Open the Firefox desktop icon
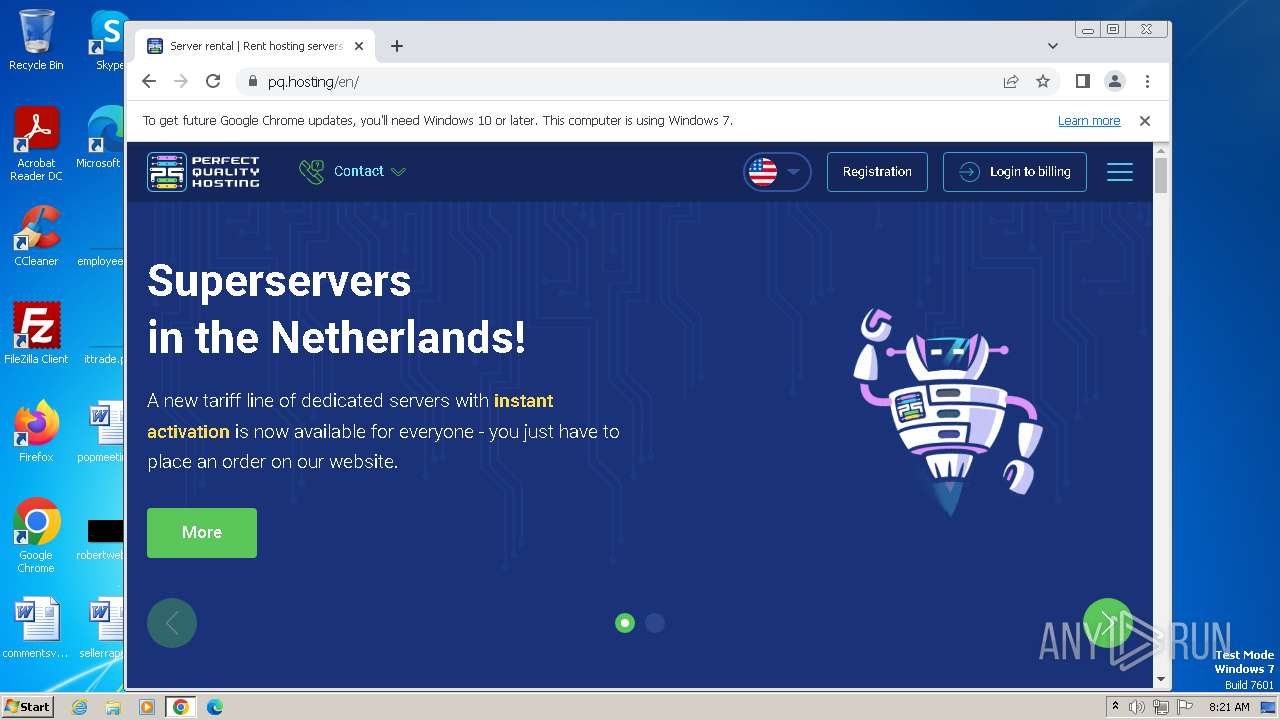This screenshot has height=720, width=1280. (x=36, y=431)
